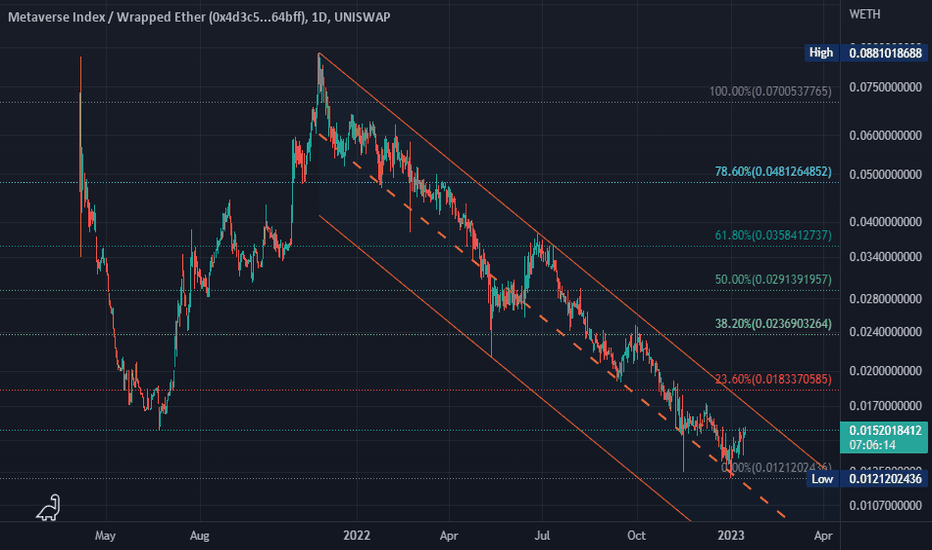The image size is (932, 550).
Task: Click the 0.0750000000 price axis value
Action: (x=885, y=87)
